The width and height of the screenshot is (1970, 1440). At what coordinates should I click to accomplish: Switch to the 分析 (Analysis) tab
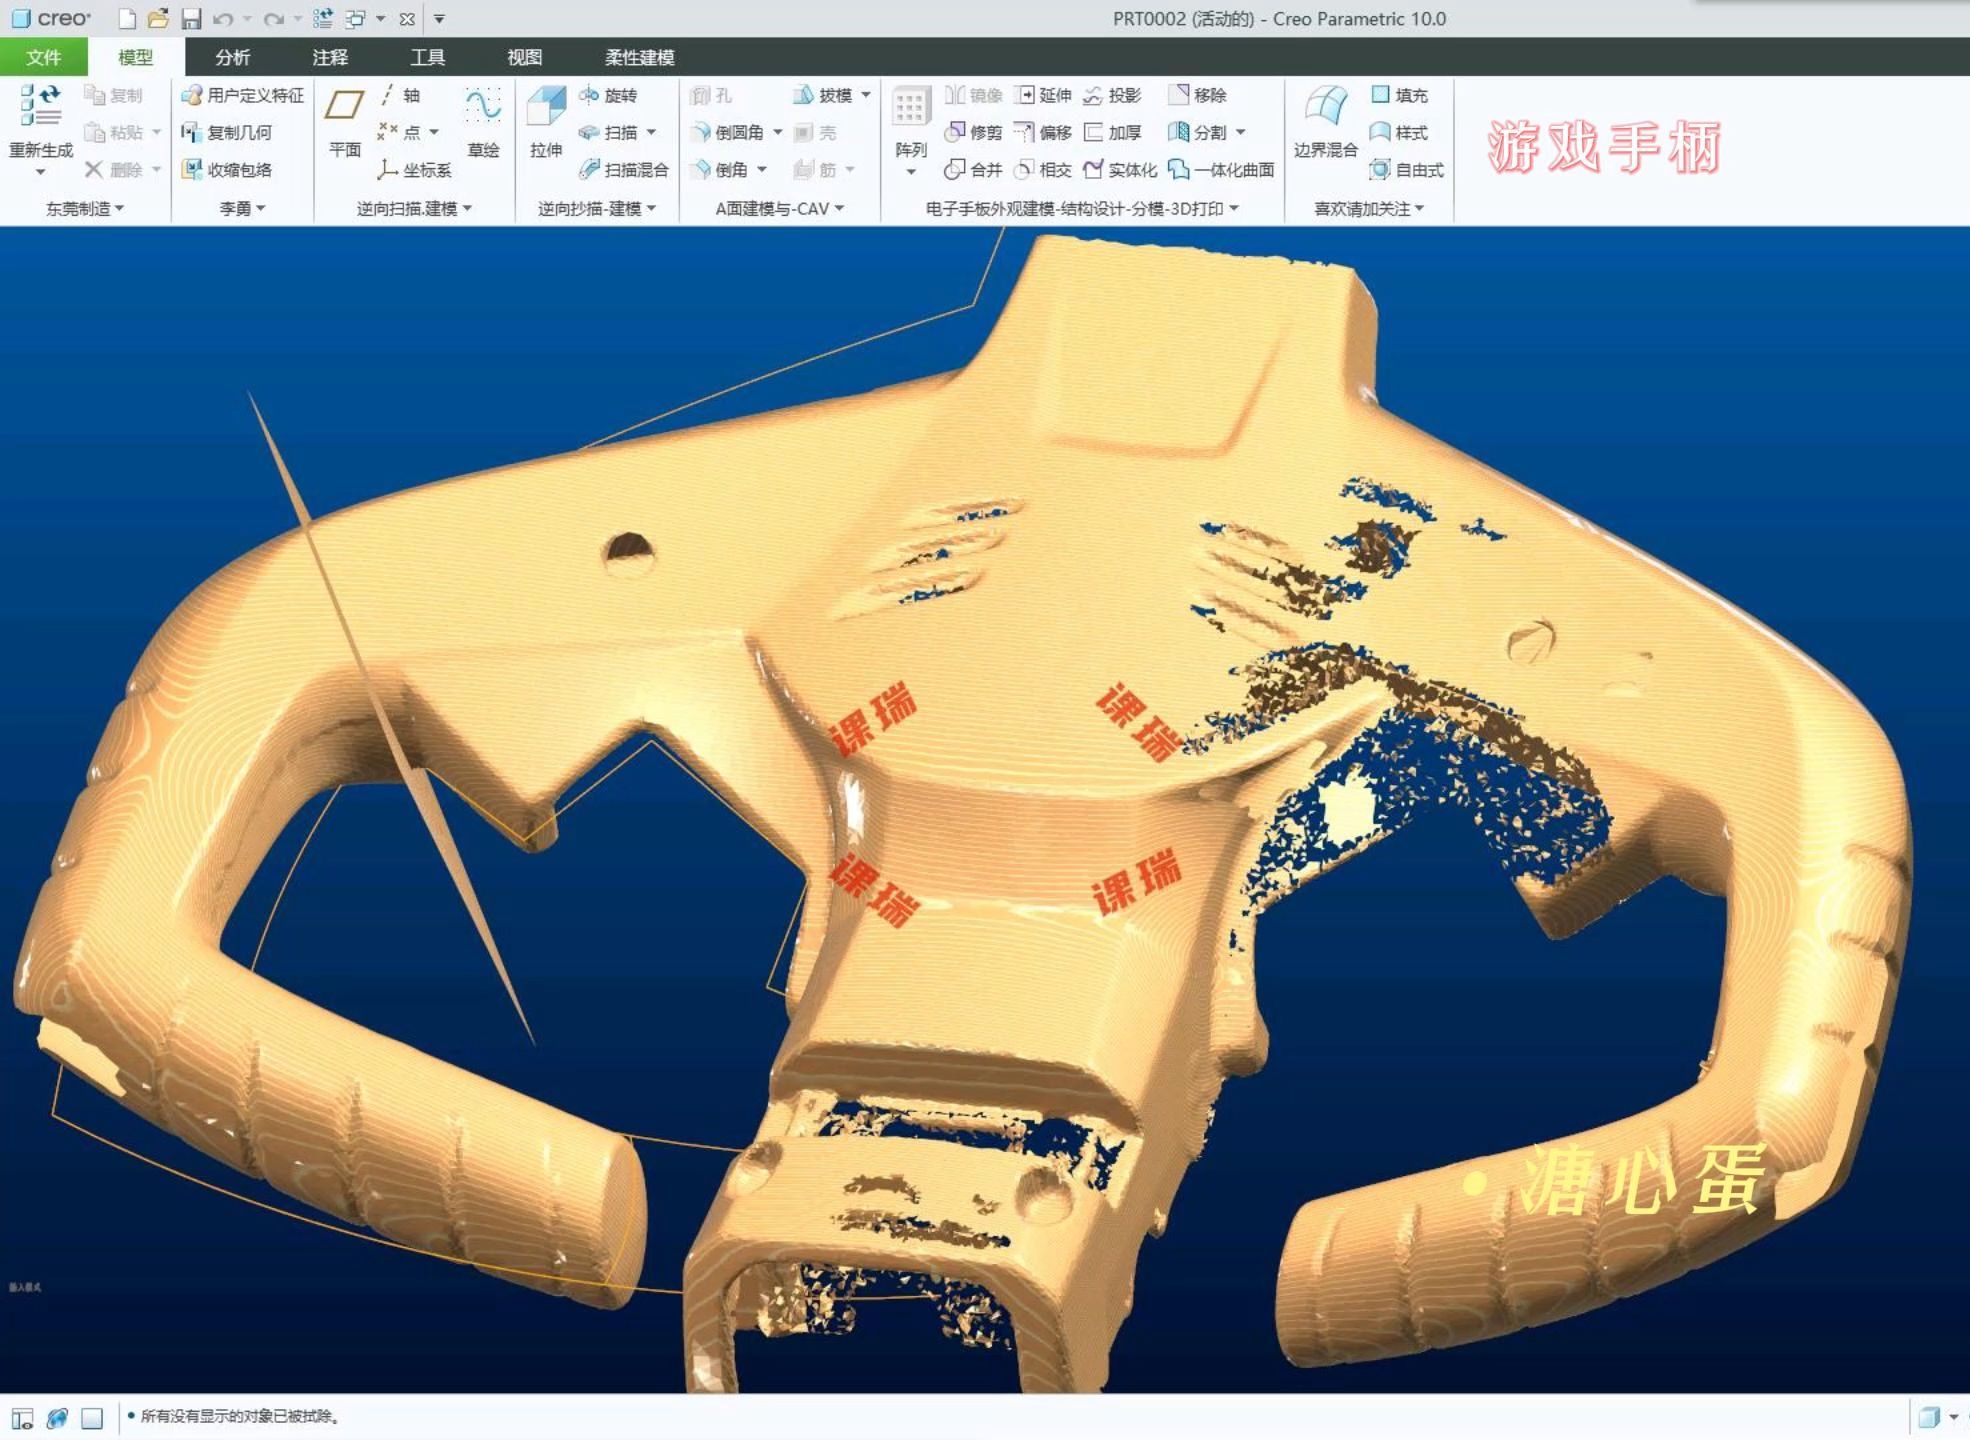(x=232, y=57)
